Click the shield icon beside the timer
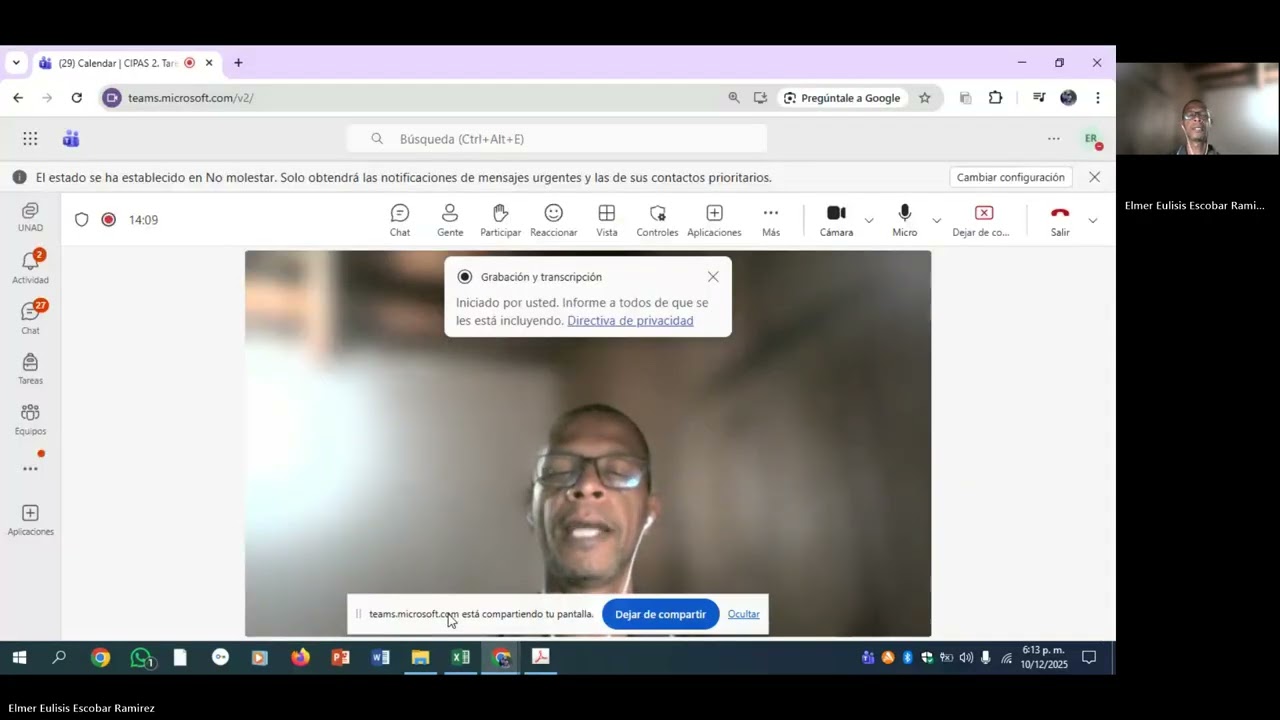This screenshot has height=720, width=1280. (82, 220)
